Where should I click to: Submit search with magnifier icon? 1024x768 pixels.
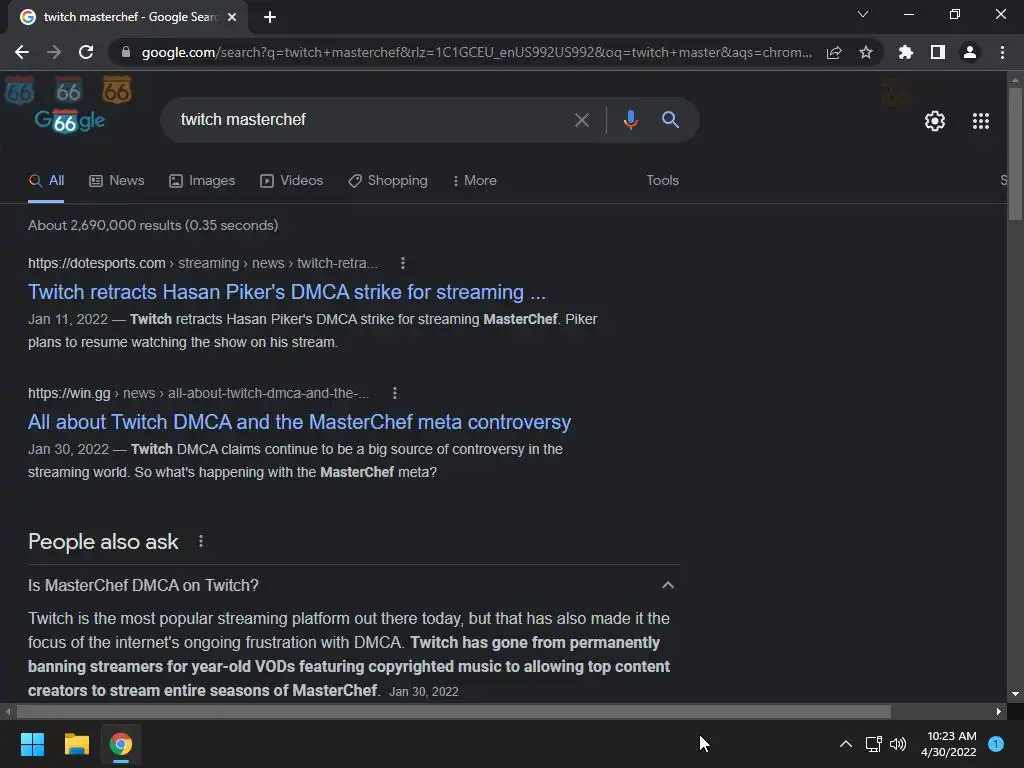(x=670, y=120)
